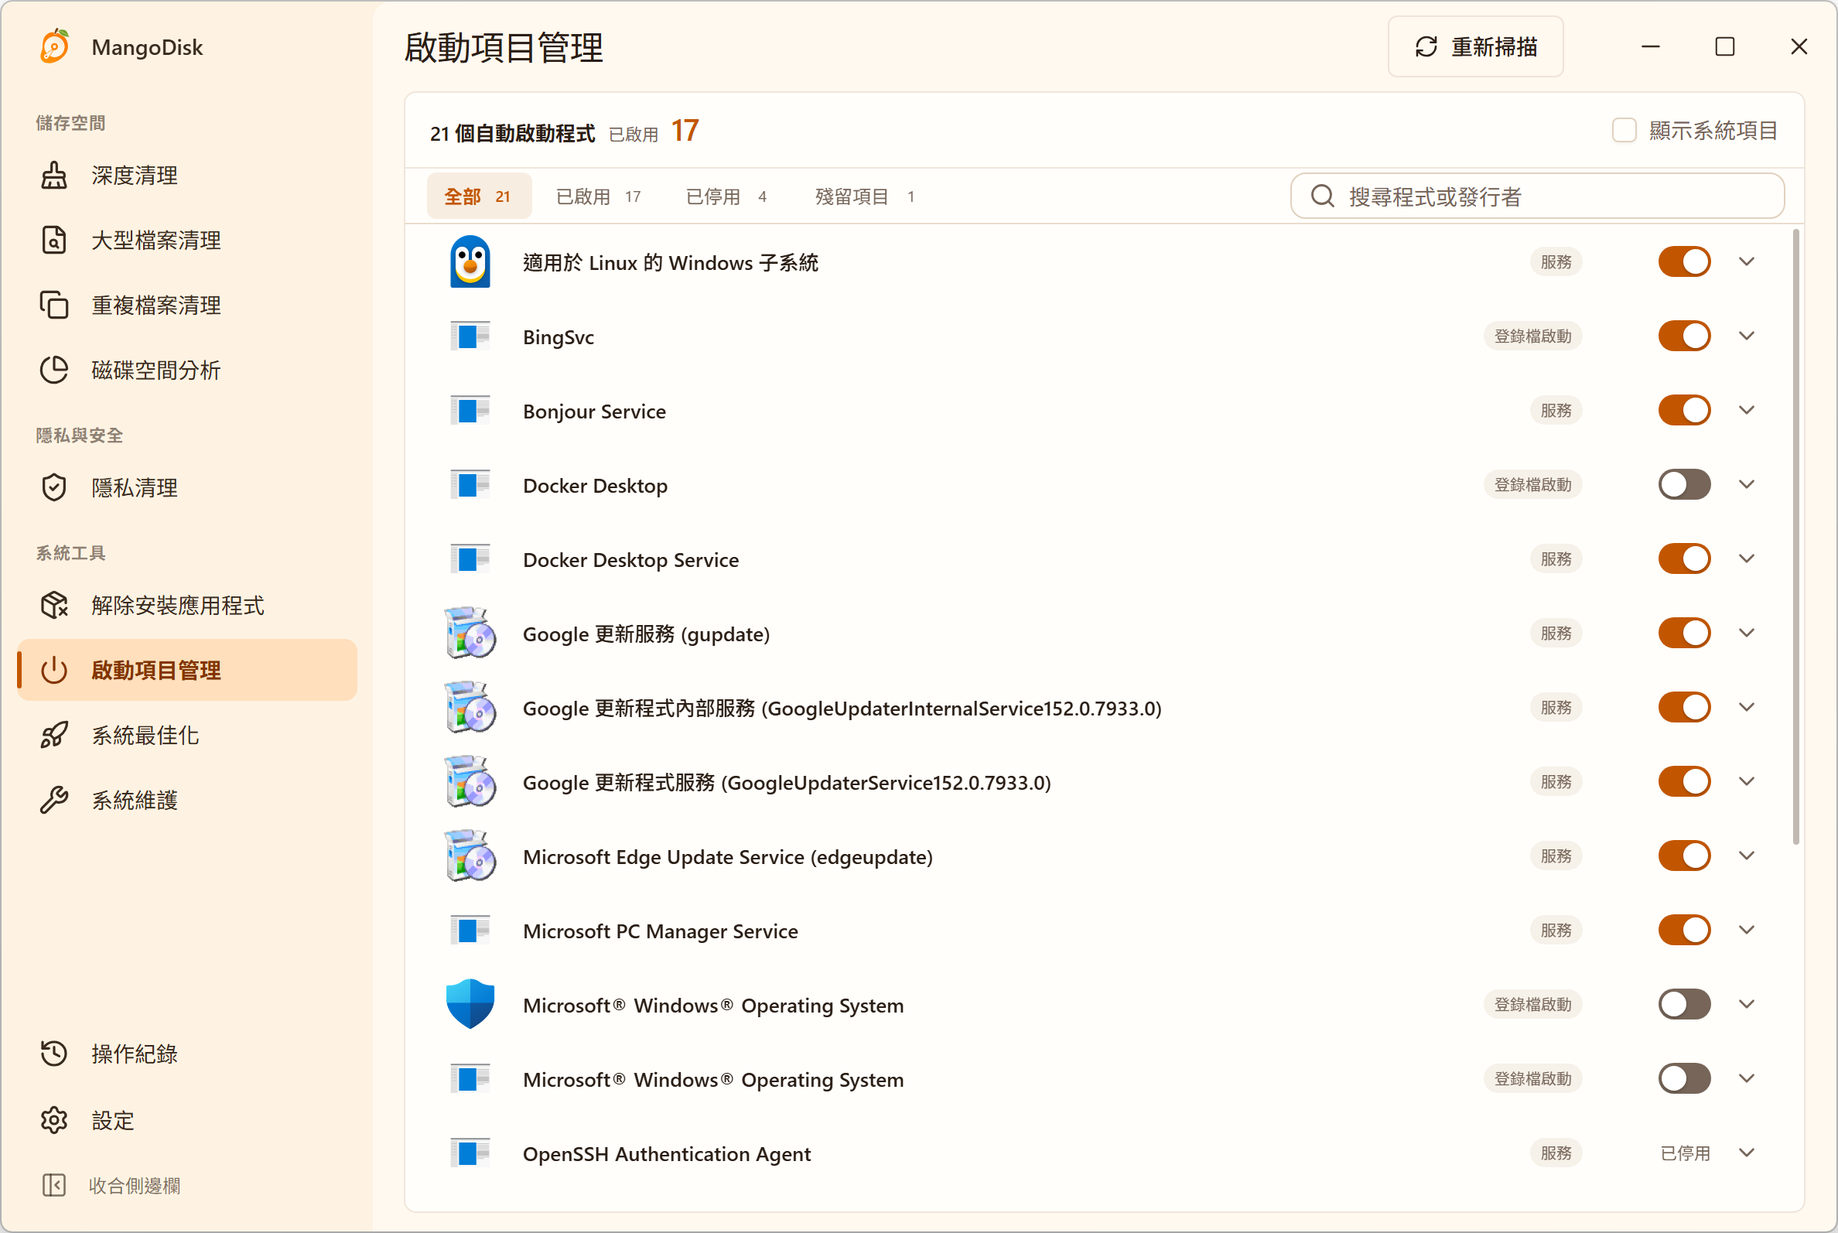Enable the Docker Desktop startup toggle
This screenshot has width=1838, height=1233.
click(x=1684, y=485)
